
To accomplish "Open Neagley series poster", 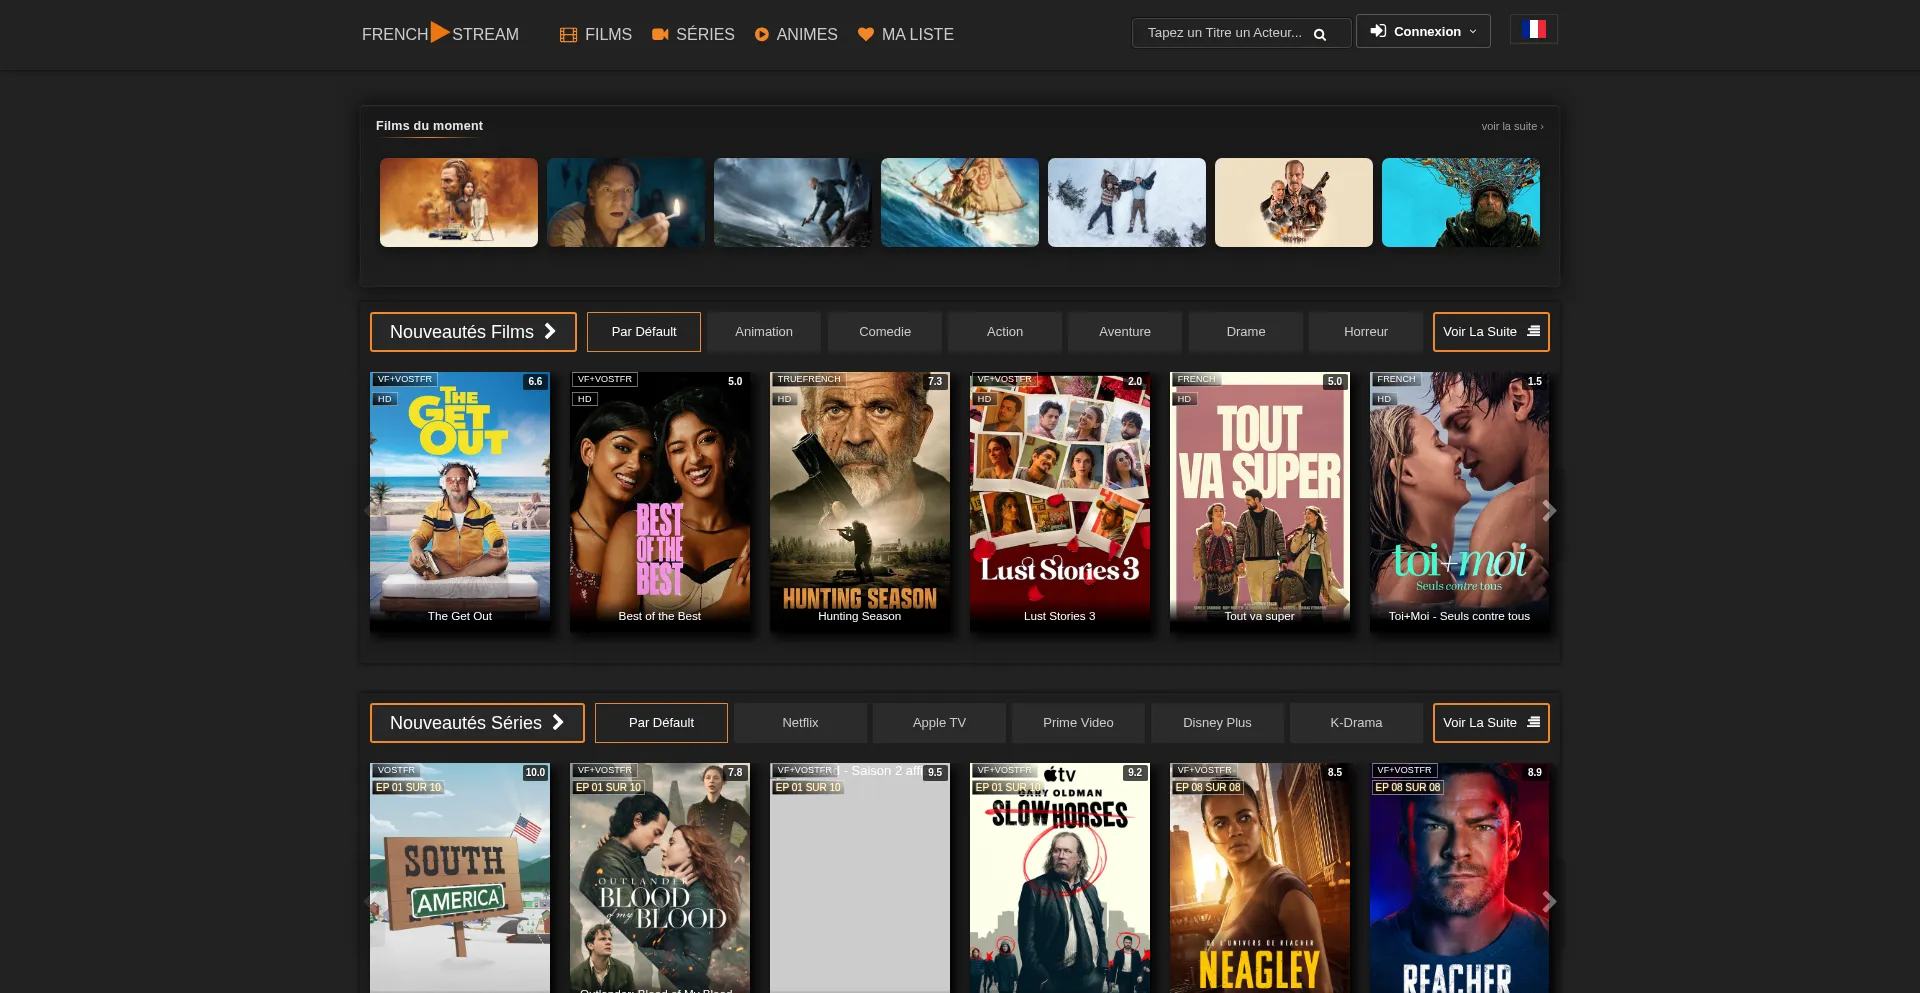I will pos(1260,878).
